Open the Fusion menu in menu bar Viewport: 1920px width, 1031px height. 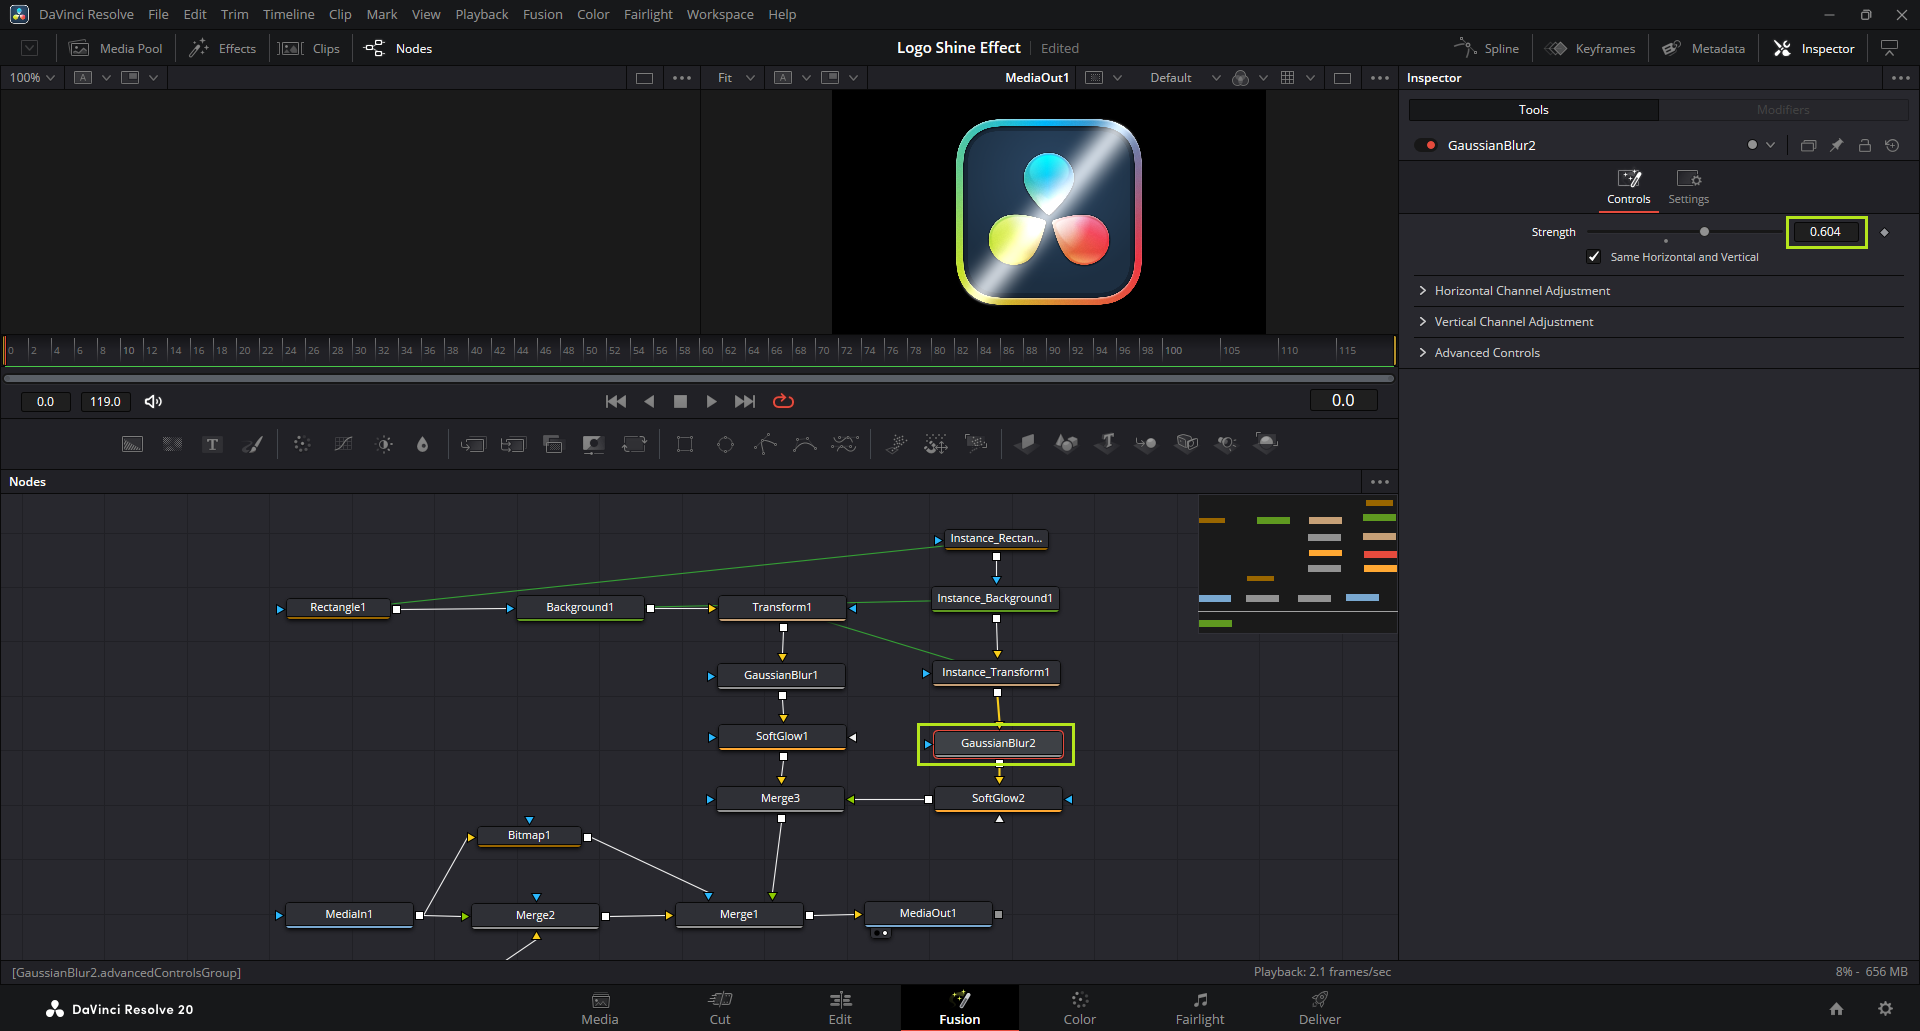542,14
